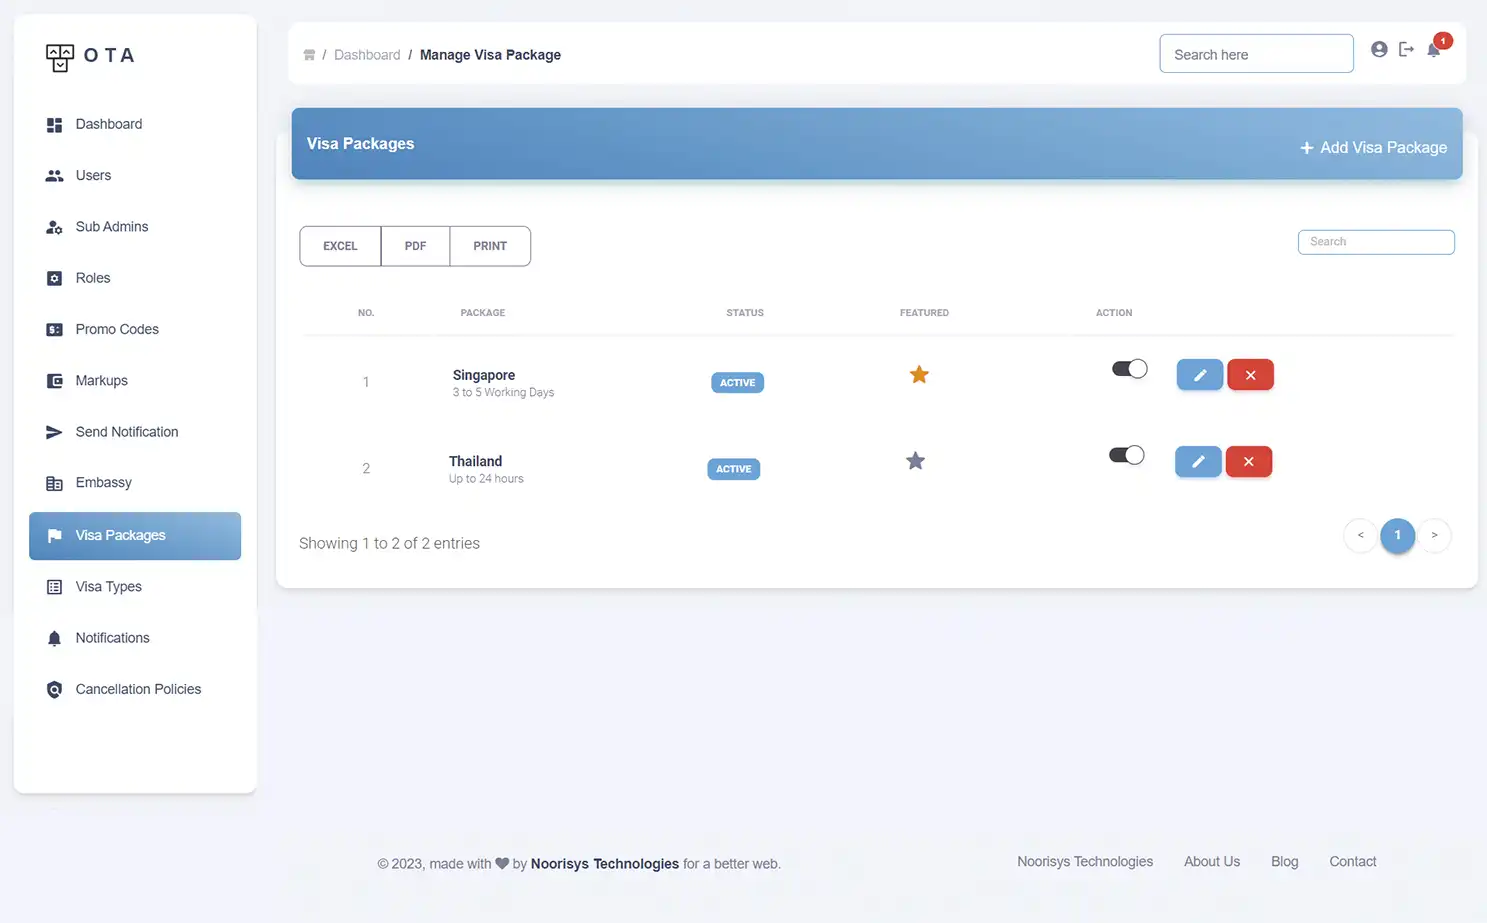Open Promo Codes from sidebar menu
The image size is (1487, 923).
(117, 329)
